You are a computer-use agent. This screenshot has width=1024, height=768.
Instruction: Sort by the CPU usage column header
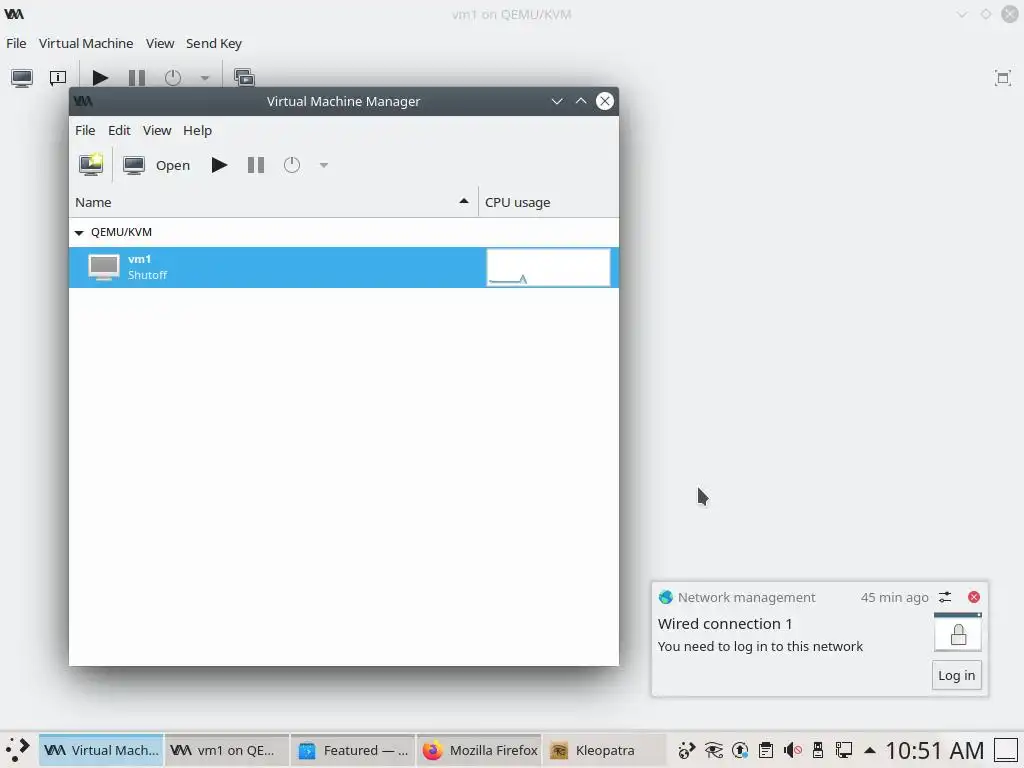pyautogui.click(x=549, y=202)
